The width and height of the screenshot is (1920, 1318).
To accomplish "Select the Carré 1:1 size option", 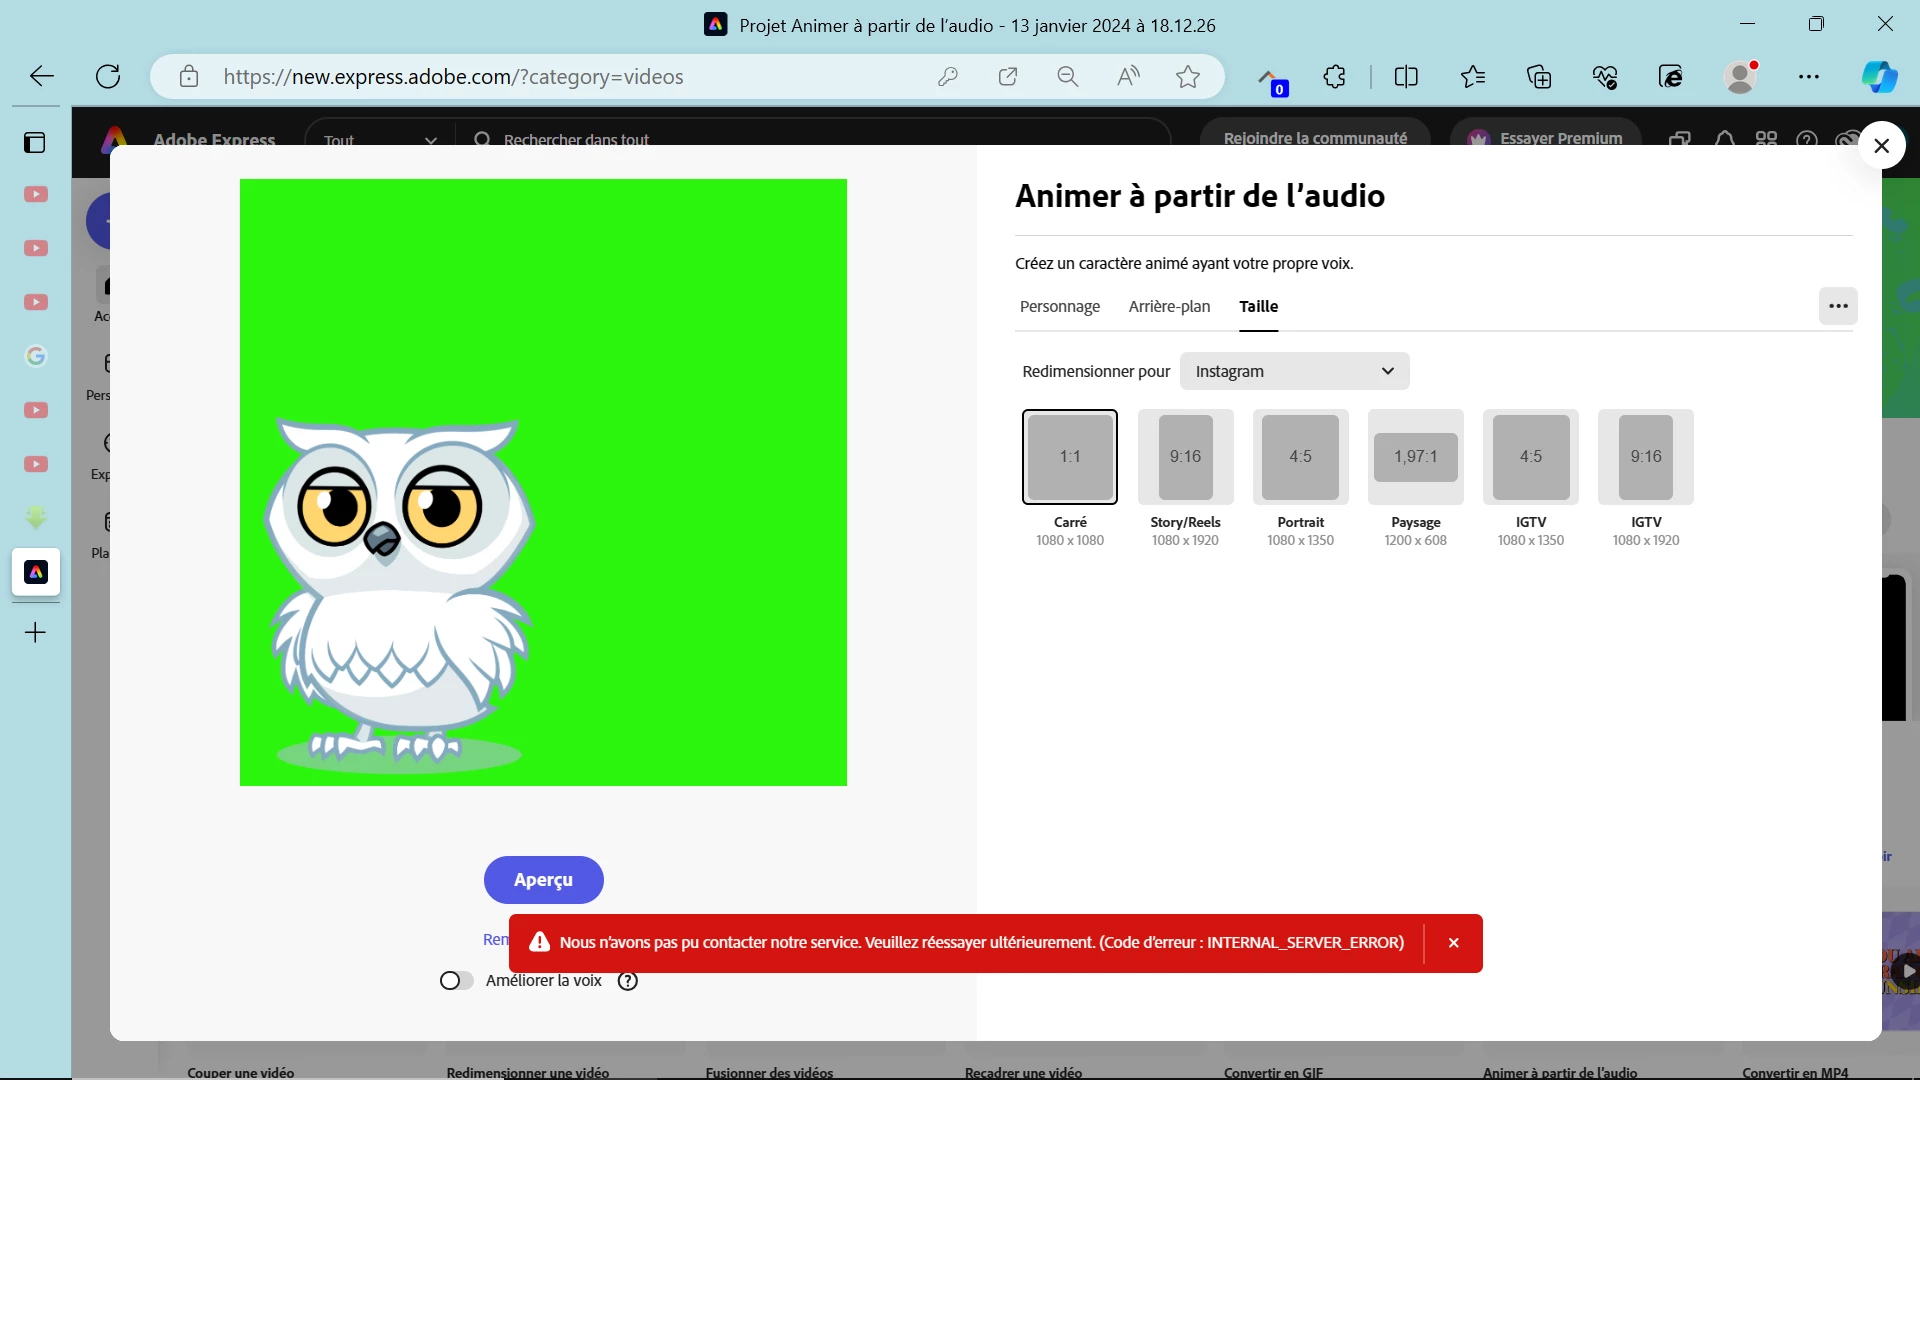I will pyautogui.click(x=1069, y=457).
